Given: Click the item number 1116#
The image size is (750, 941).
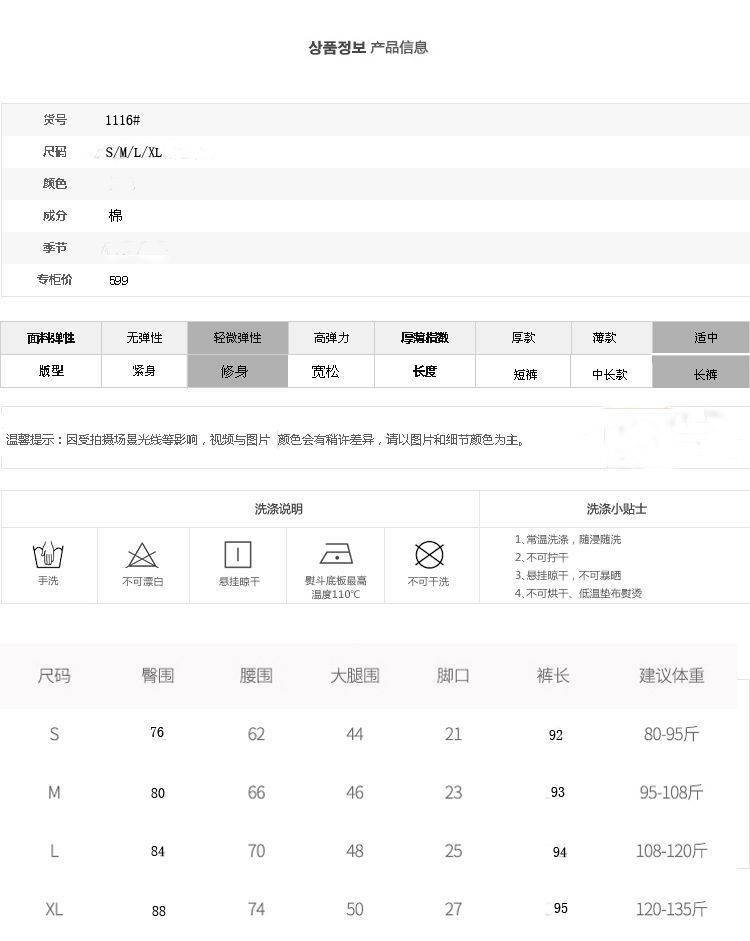Looking at the screenshot, I should [x=122, y=120].
